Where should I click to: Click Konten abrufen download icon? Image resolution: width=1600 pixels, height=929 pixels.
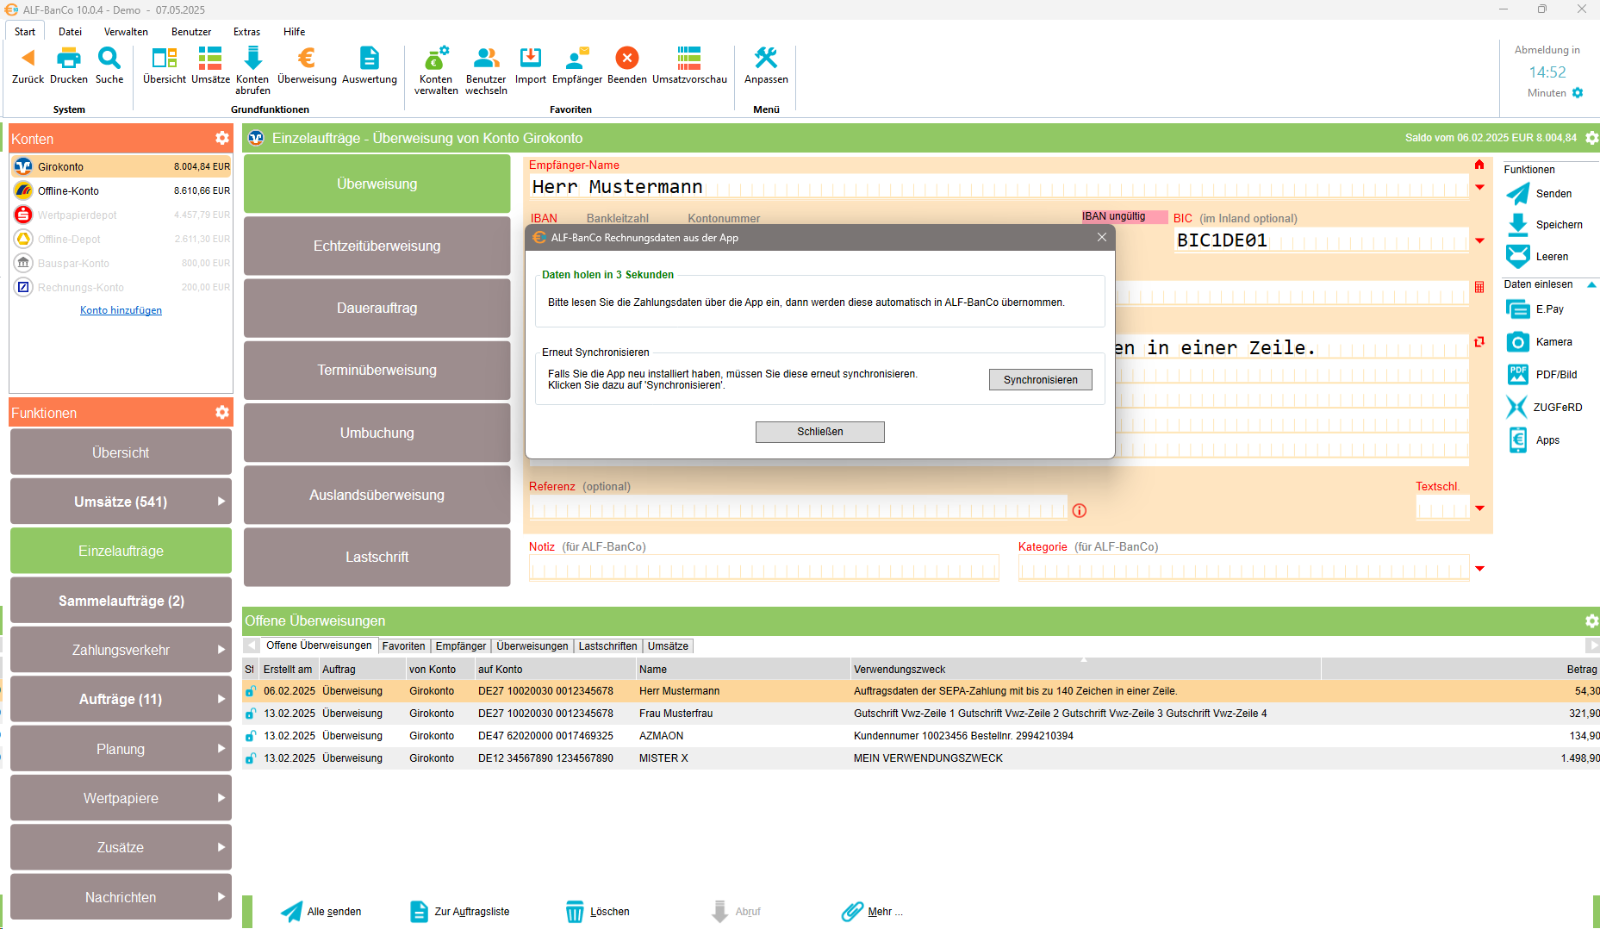pyautogui.click(x=253, y=58)
